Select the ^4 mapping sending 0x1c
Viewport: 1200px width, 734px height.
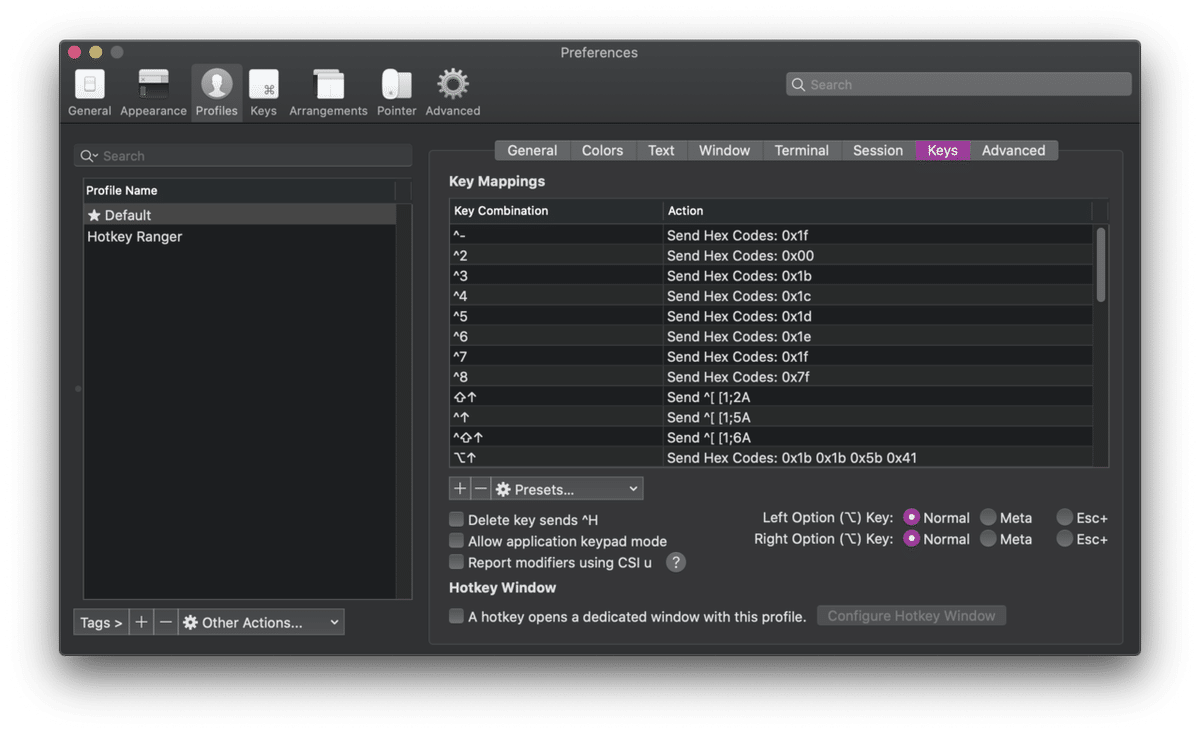[x=771, y=296]
